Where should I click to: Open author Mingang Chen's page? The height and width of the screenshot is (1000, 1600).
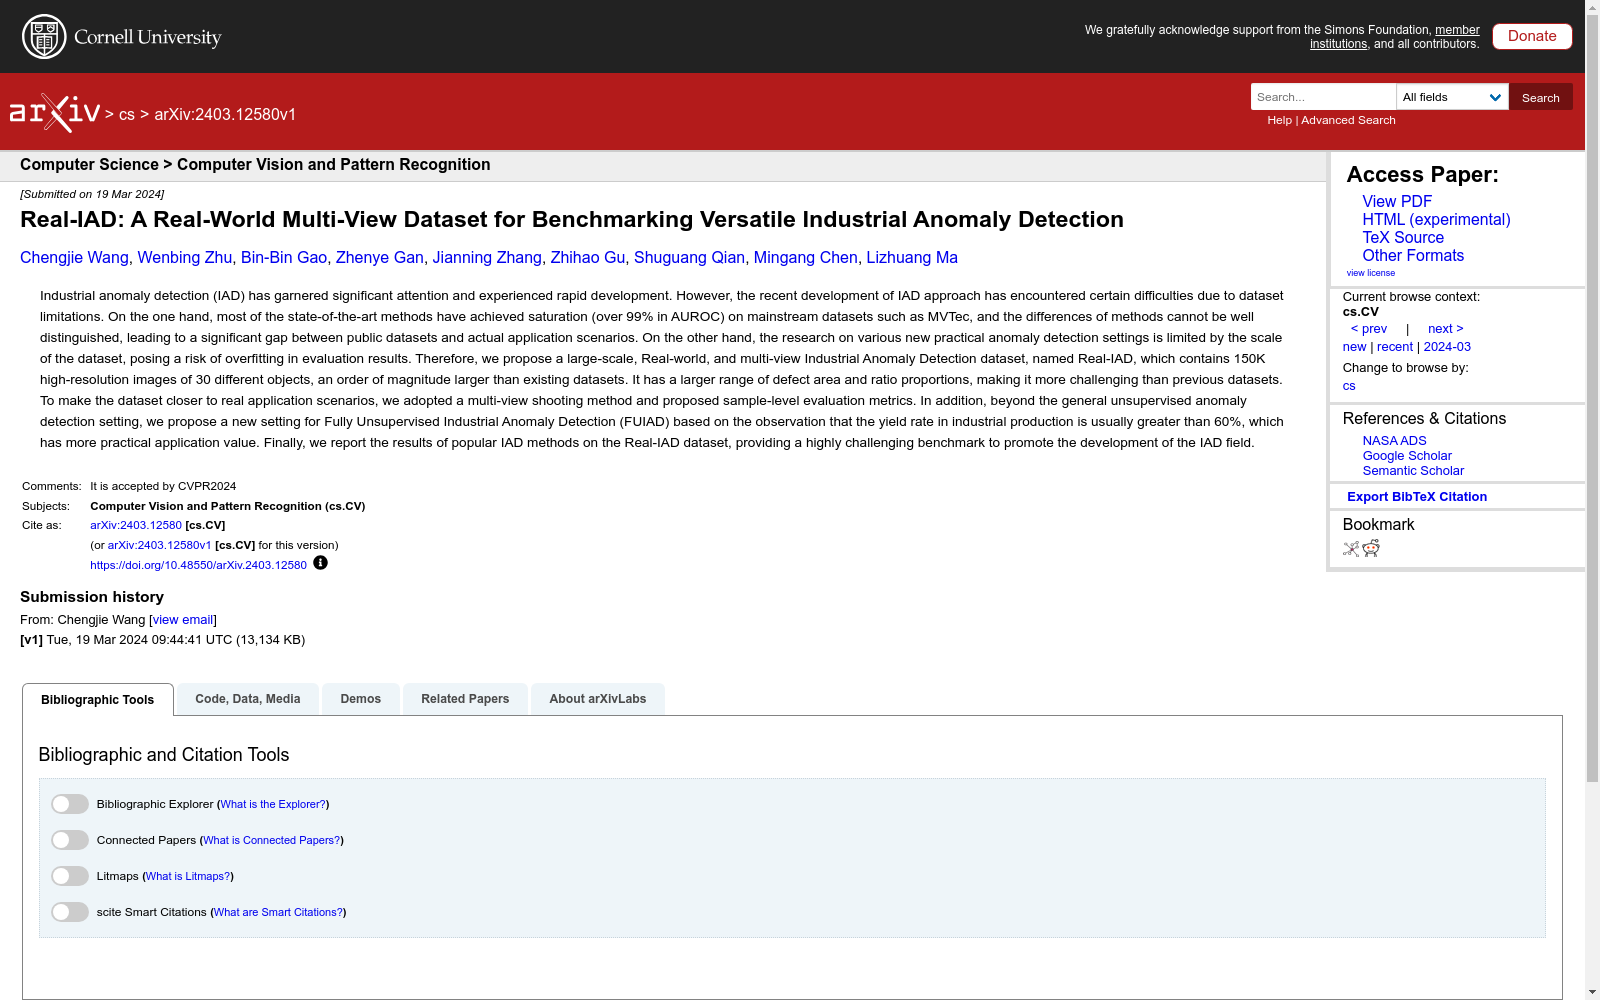pos(805,258)
